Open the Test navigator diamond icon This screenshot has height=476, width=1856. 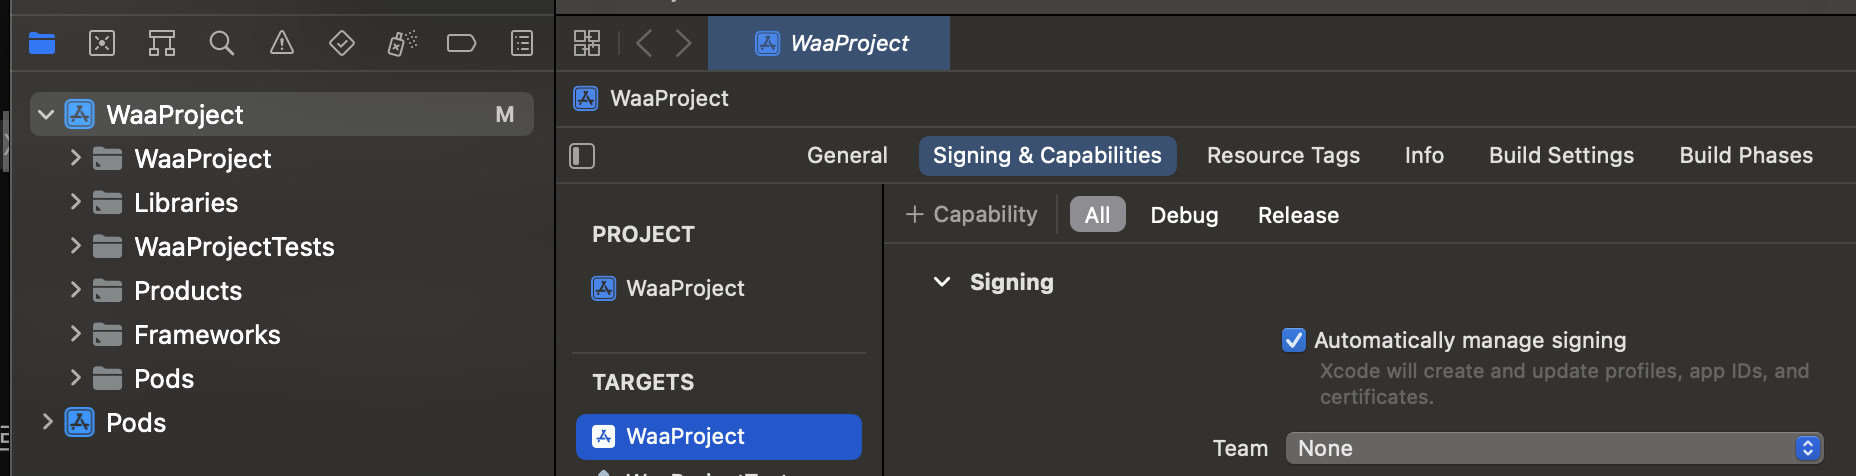(342, 43)
